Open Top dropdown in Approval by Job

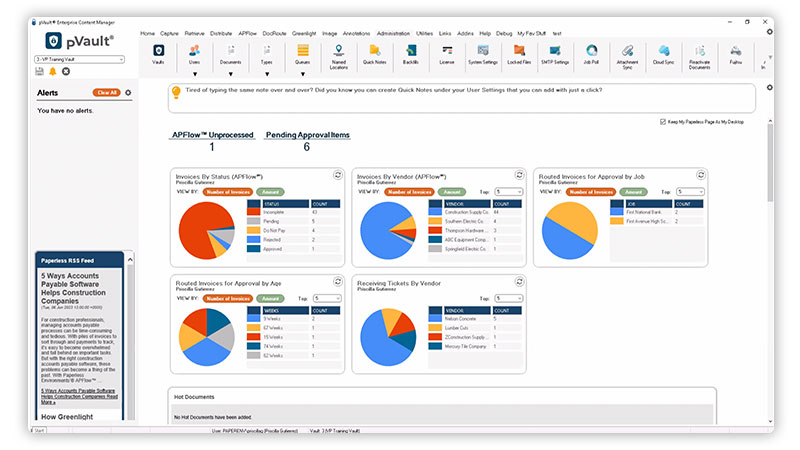click(690, 192)
